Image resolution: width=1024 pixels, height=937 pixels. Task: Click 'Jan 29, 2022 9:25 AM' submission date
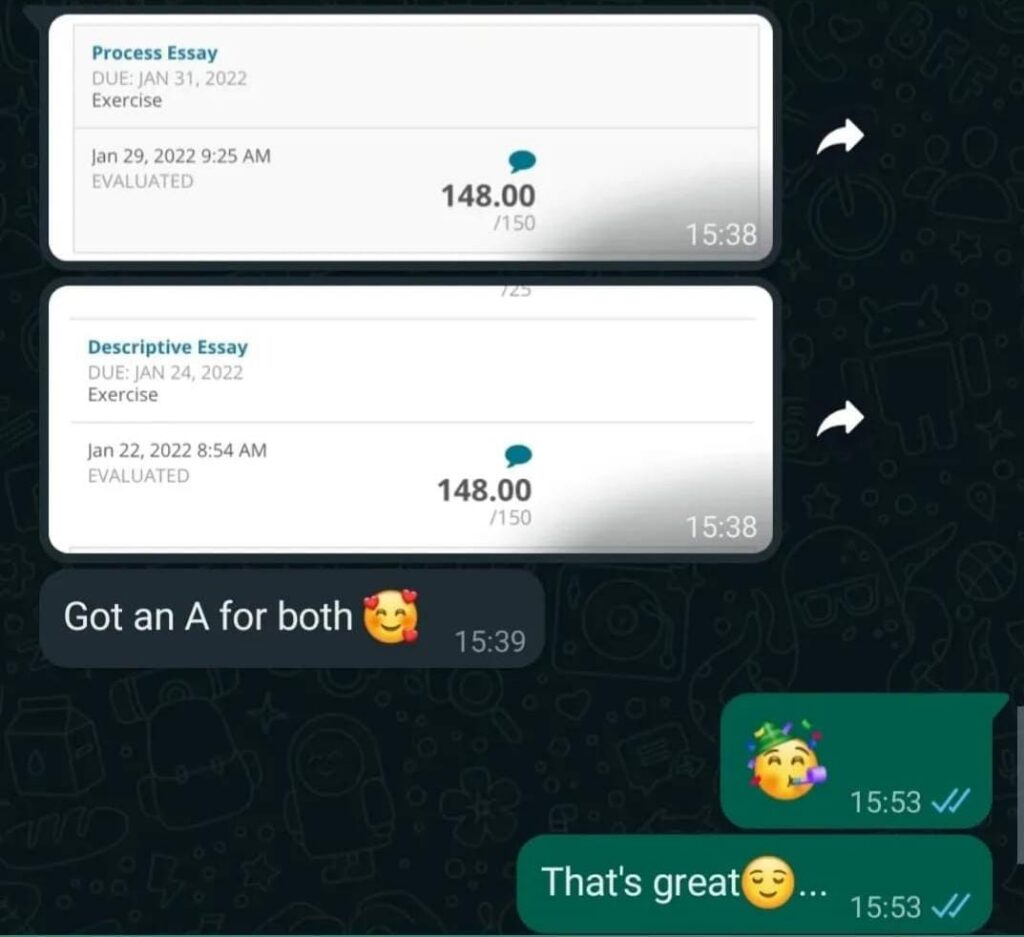click(181, 156)
